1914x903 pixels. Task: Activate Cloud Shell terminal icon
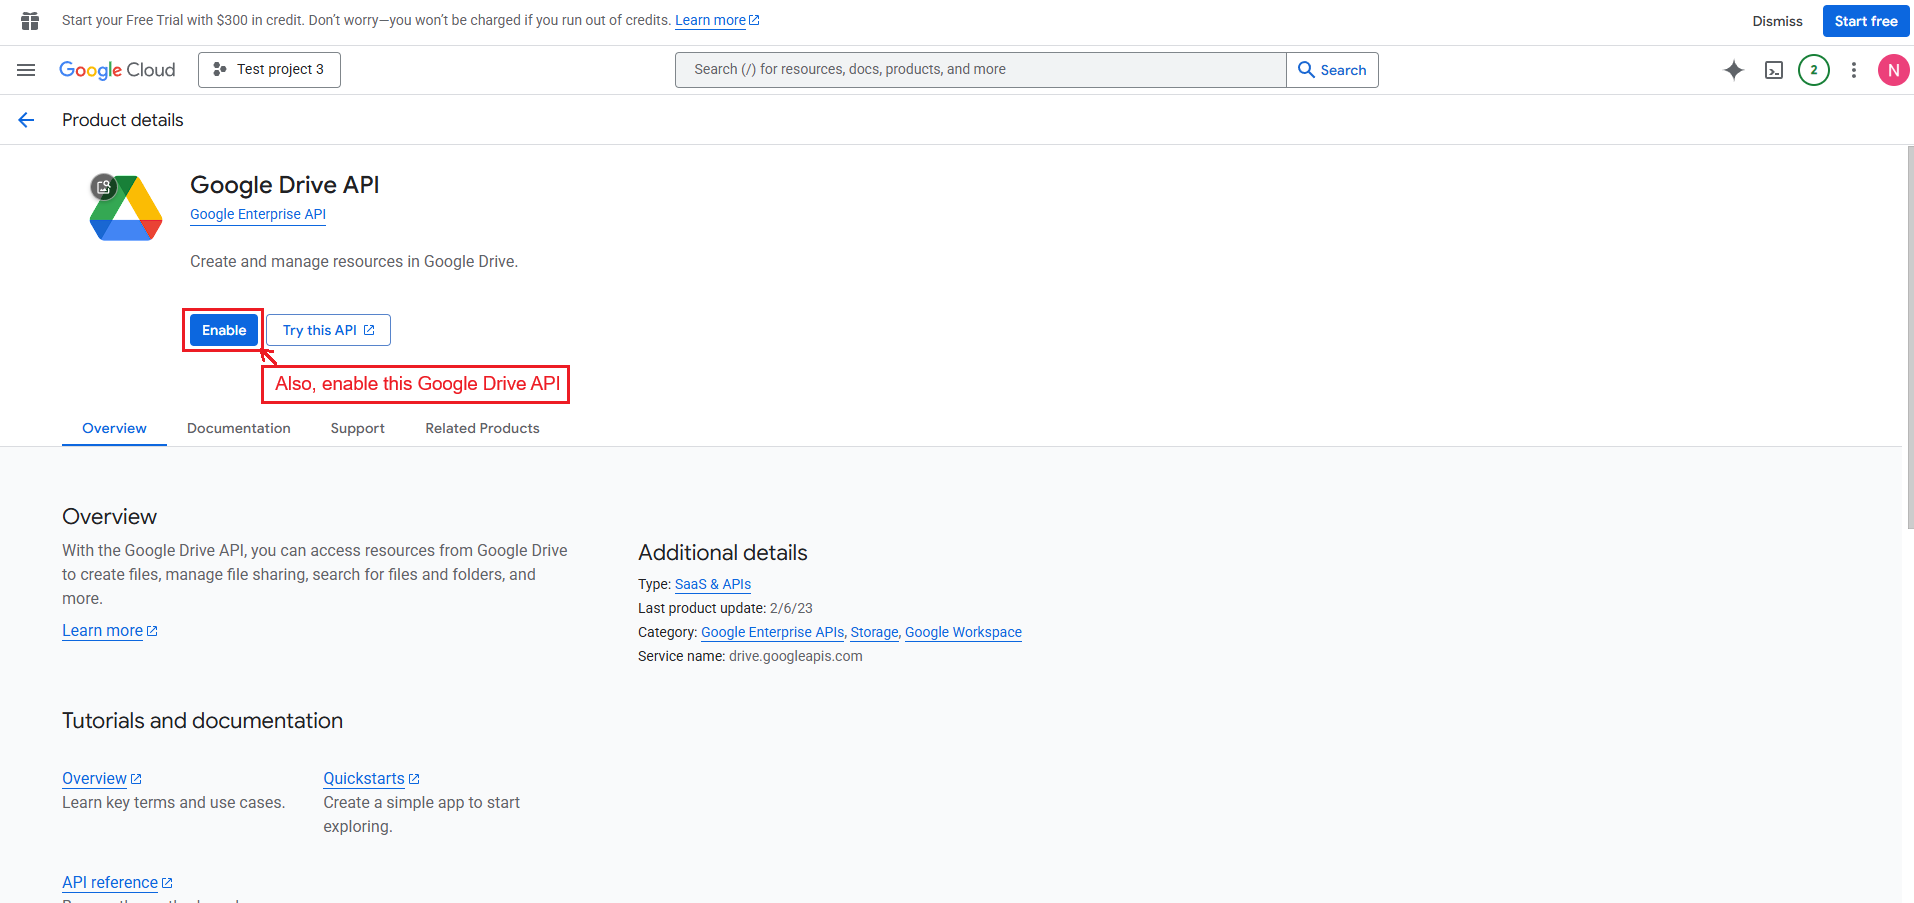tap(1773, 70)
